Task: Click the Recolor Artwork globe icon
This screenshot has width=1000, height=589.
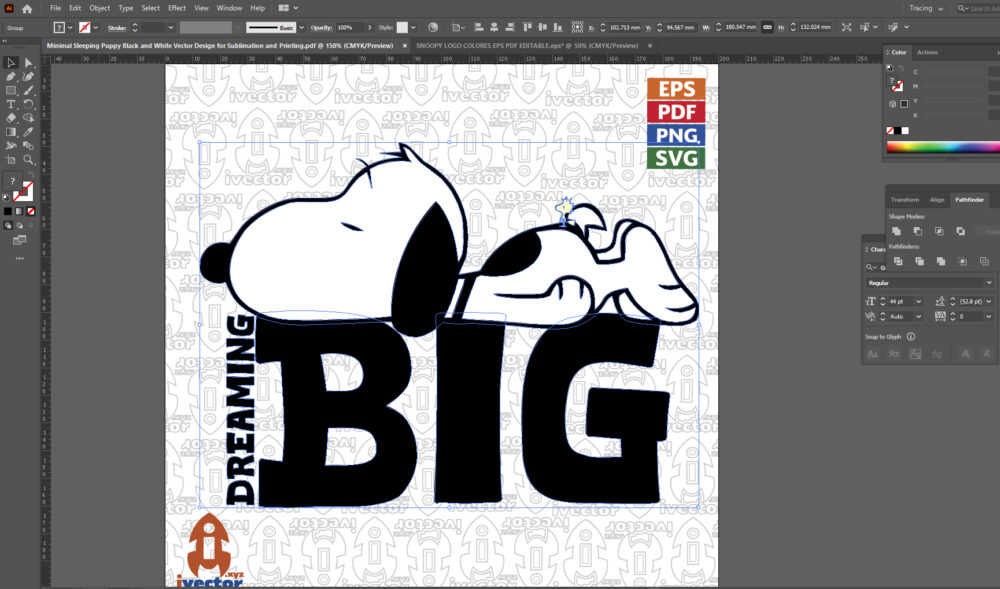Action: pyautogui.click(x=433, y=27)
